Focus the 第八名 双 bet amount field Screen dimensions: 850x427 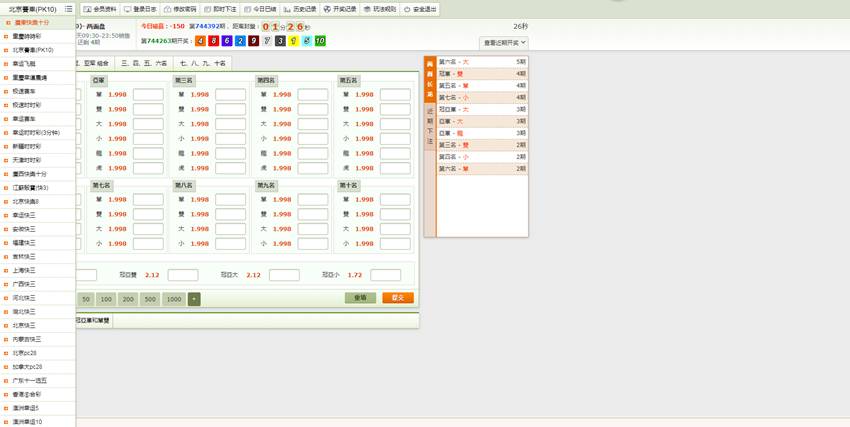[230, 215]
